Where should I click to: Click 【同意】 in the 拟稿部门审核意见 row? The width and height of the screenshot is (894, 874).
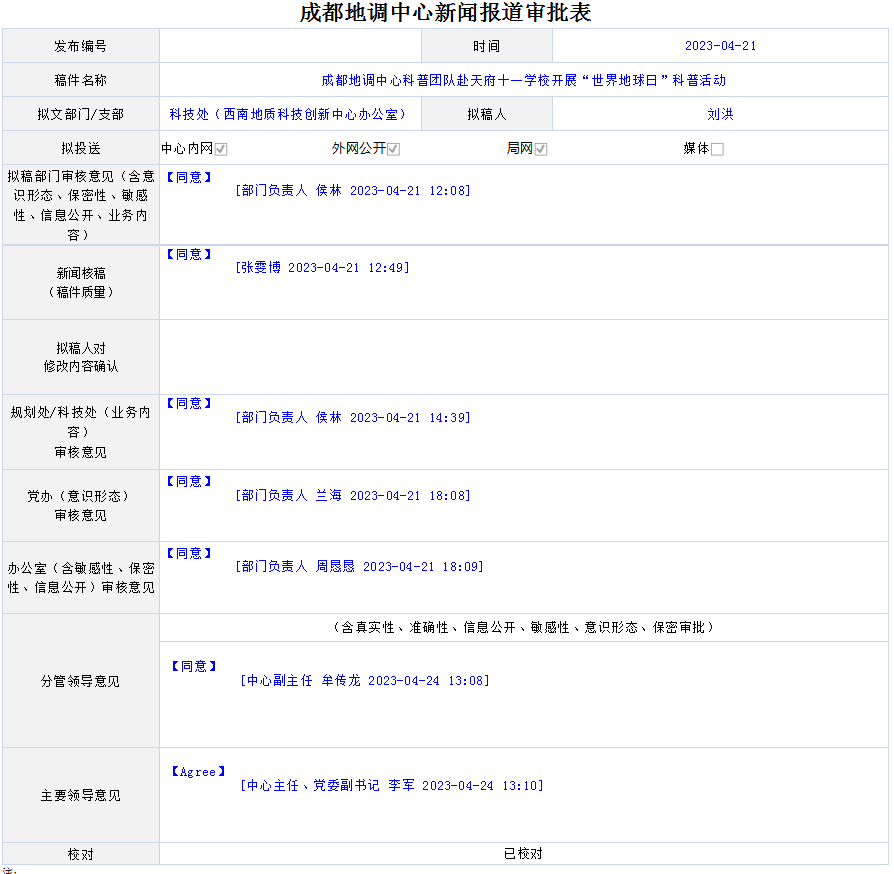[189, 177]
